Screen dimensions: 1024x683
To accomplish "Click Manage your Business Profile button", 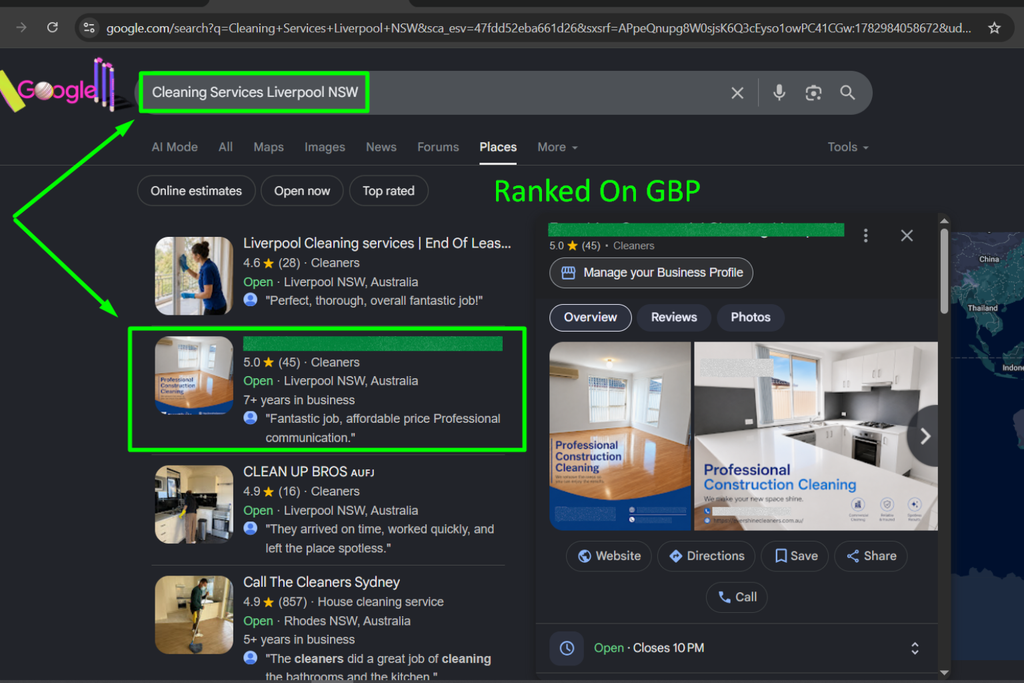I will tap(651, 272).
